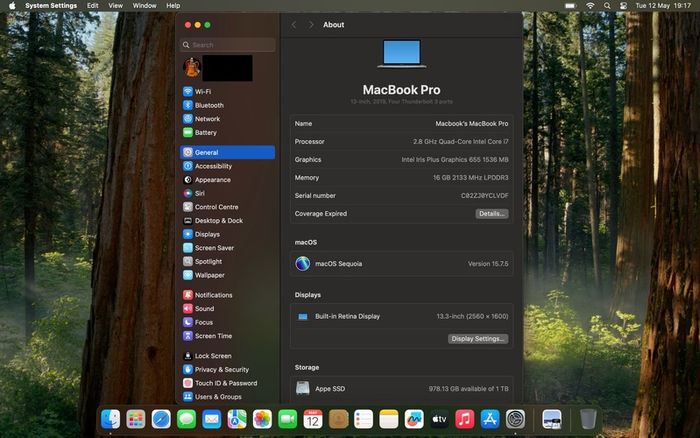Click the Apple SSD storage row
The image size is (700, 438).
[x=401, y=389]
